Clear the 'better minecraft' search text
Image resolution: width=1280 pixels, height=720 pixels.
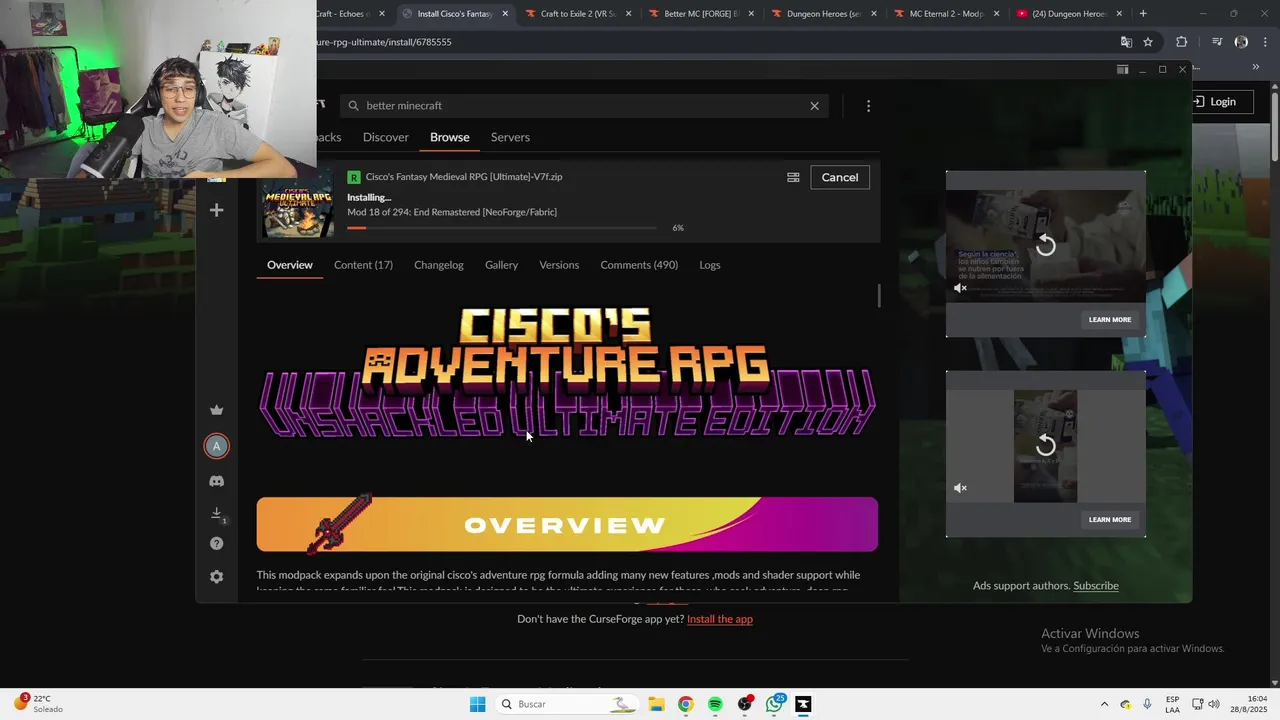[814, 106]
